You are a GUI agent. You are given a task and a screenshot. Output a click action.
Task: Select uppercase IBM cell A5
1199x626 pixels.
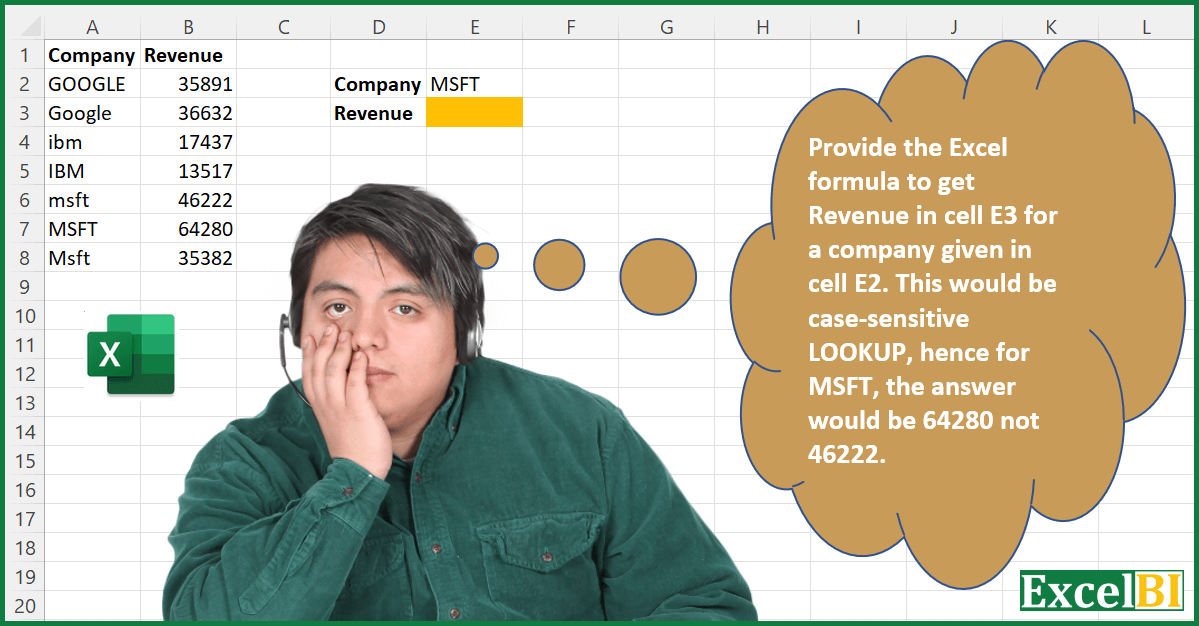pos(92,170)
